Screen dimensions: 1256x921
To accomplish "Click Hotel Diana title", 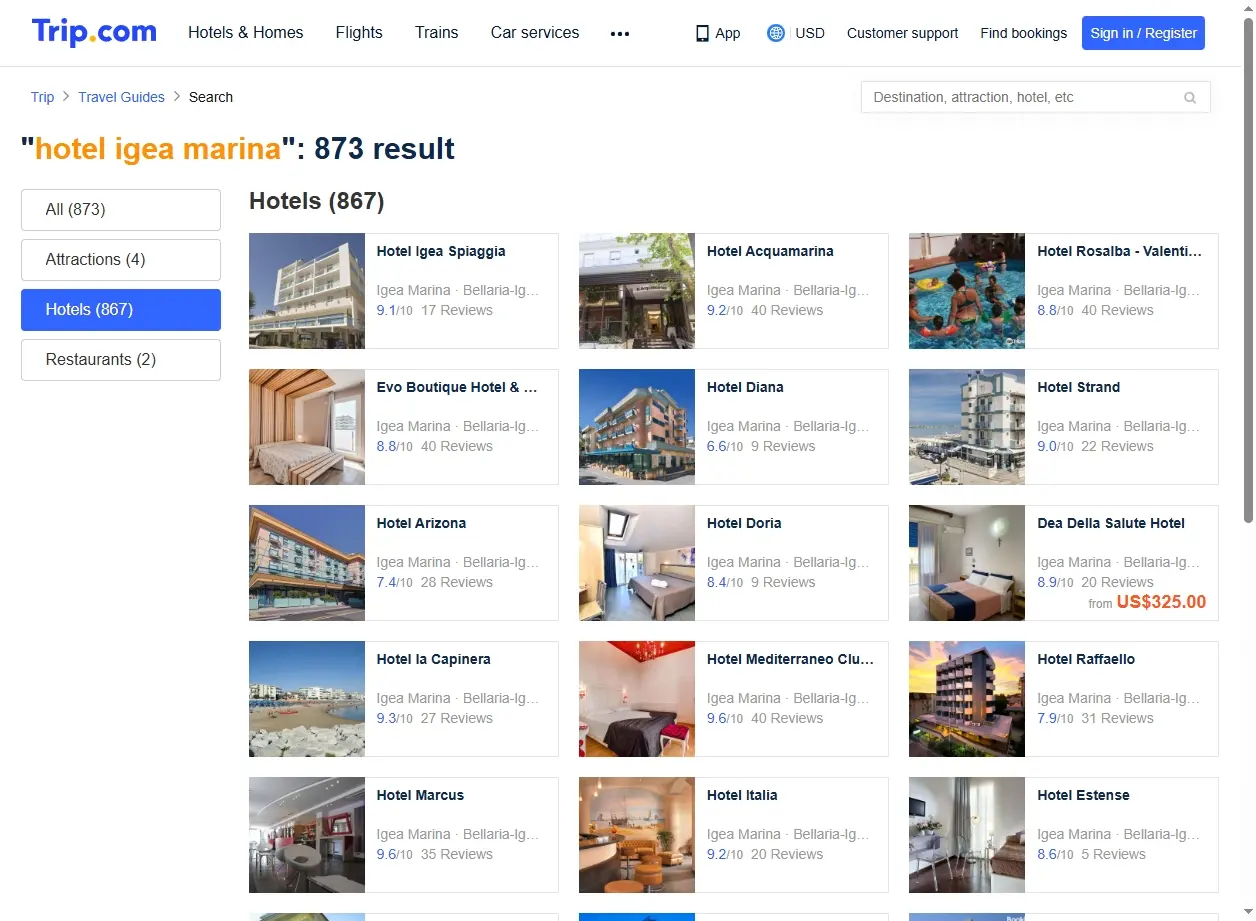I will [x=745, y=387].
